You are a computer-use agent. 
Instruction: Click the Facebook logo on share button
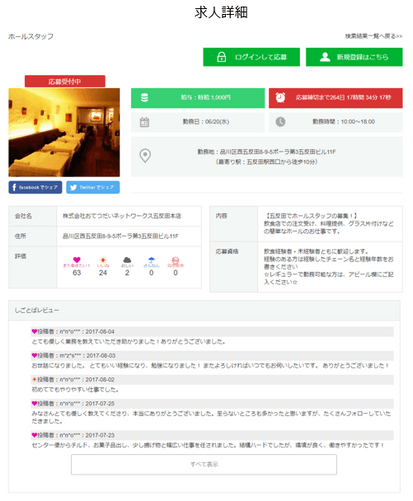tap(14, 187)
